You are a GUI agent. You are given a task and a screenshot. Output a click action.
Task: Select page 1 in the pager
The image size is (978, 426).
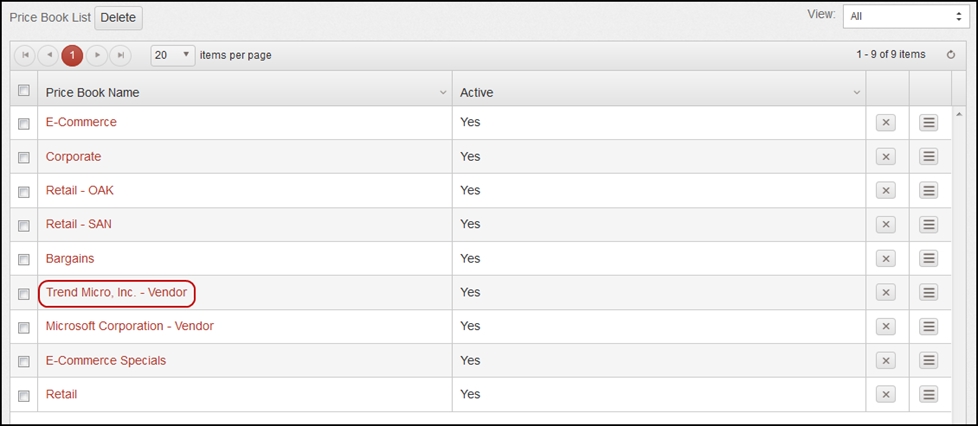pos(72,55)
